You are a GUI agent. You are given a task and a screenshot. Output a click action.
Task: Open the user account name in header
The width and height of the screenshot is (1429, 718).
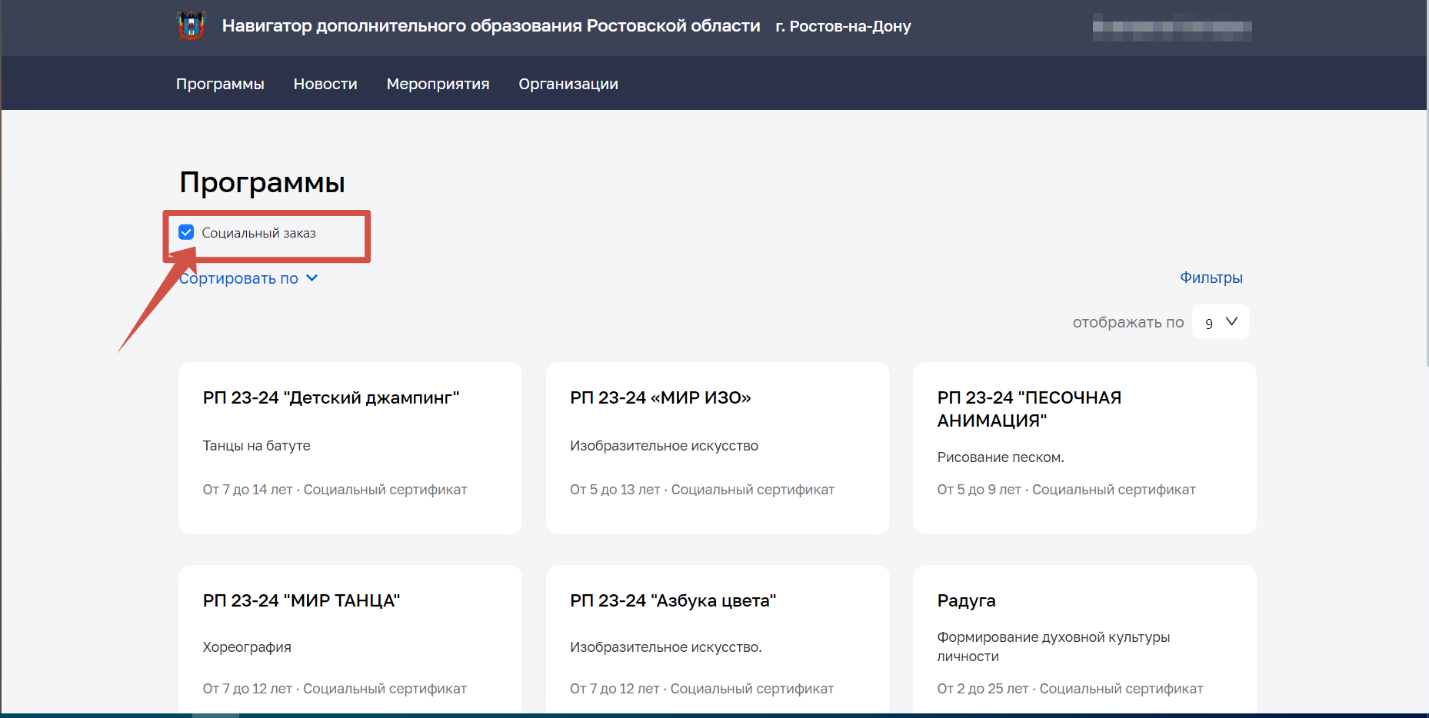click(x=1171, y=27)
